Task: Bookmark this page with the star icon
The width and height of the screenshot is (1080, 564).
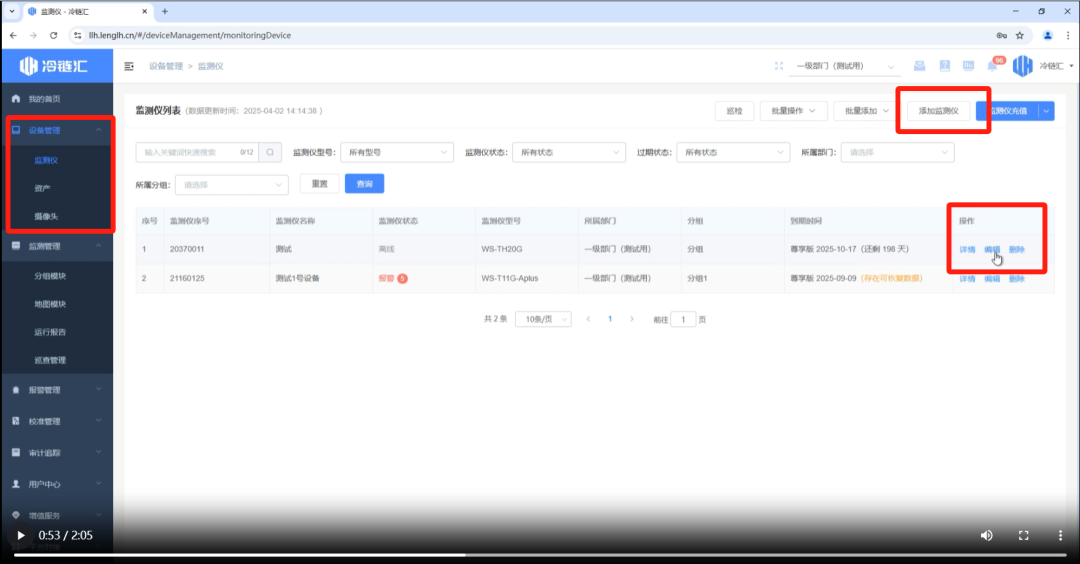Action: 1020,35
